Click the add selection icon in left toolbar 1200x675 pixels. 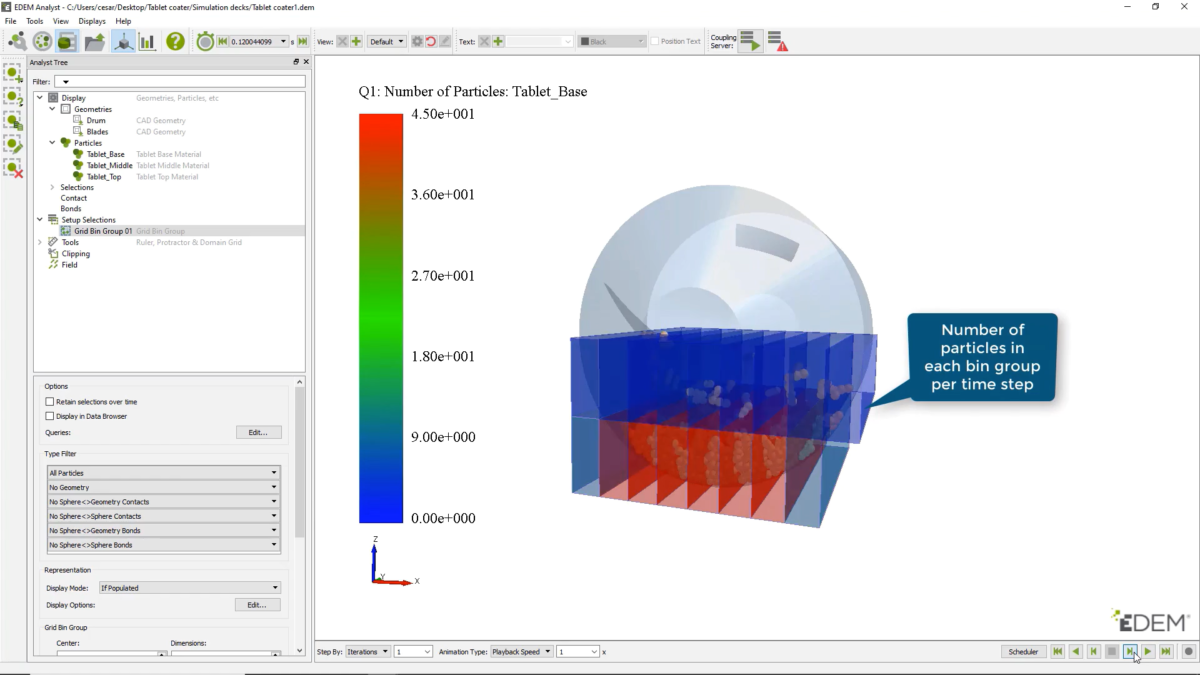(13, 73)
